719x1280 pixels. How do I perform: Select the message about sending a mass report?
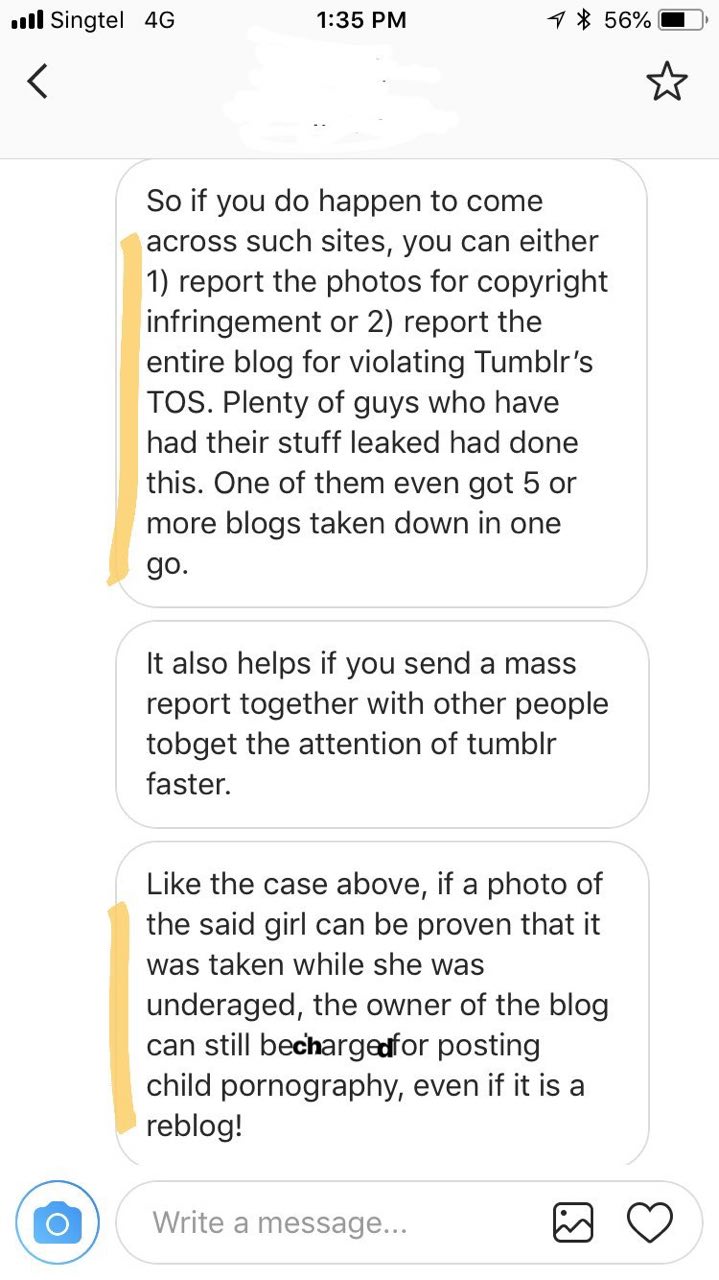pyautogui.click(x=382, y=724)
